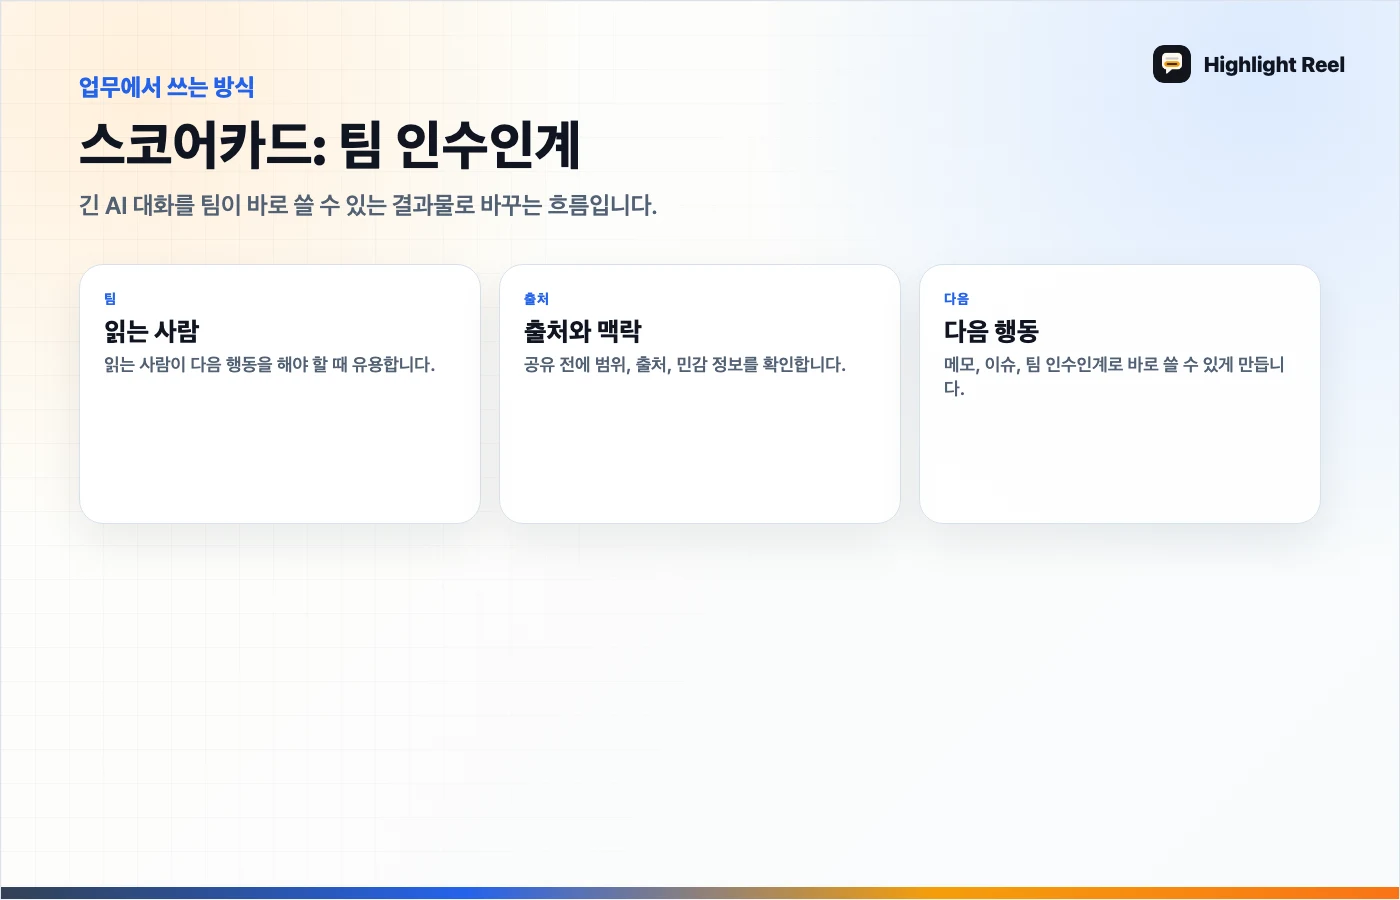Select the '읽는 사람' card heading
Screen dimensions: 1400x900
point(152,331)
